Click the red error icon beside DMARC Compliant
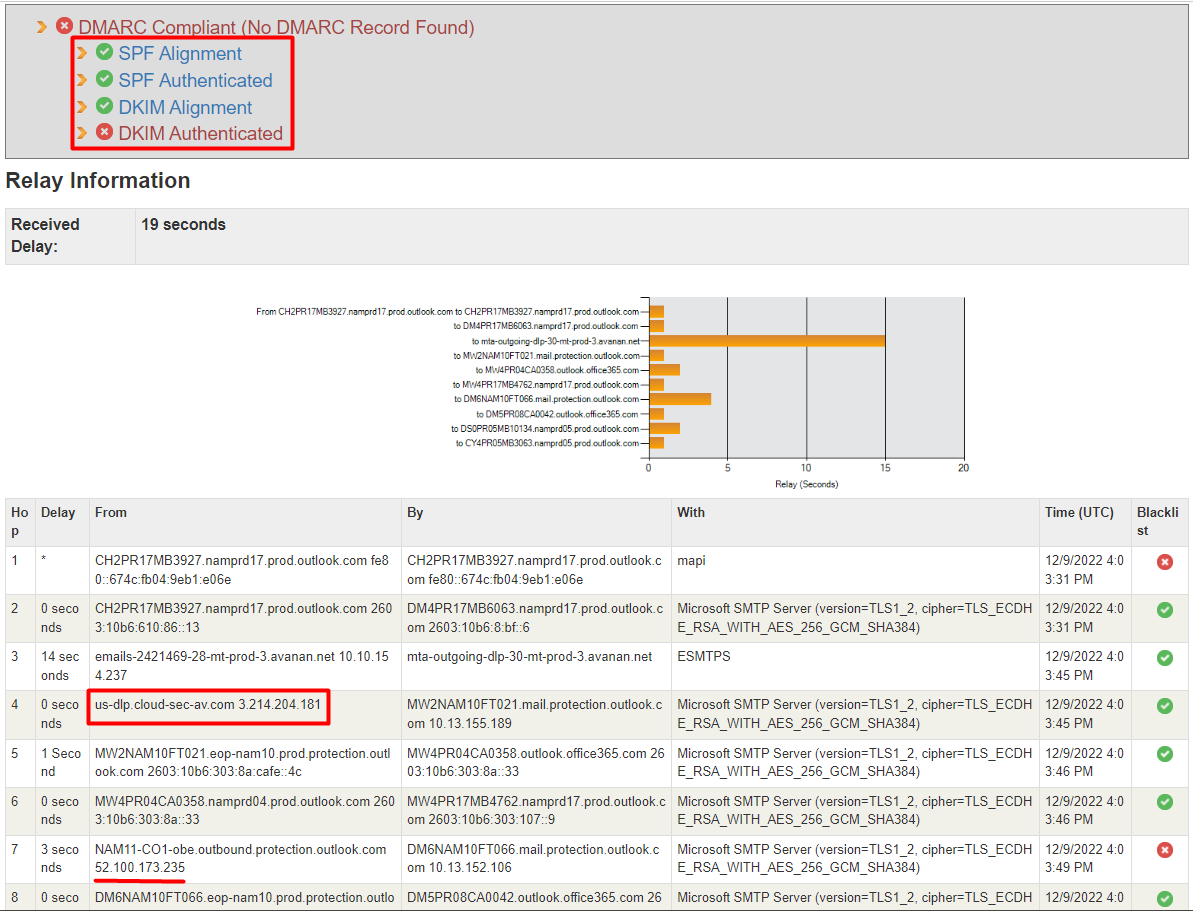This screenshot has height=911, width=1193. point(63,27)
